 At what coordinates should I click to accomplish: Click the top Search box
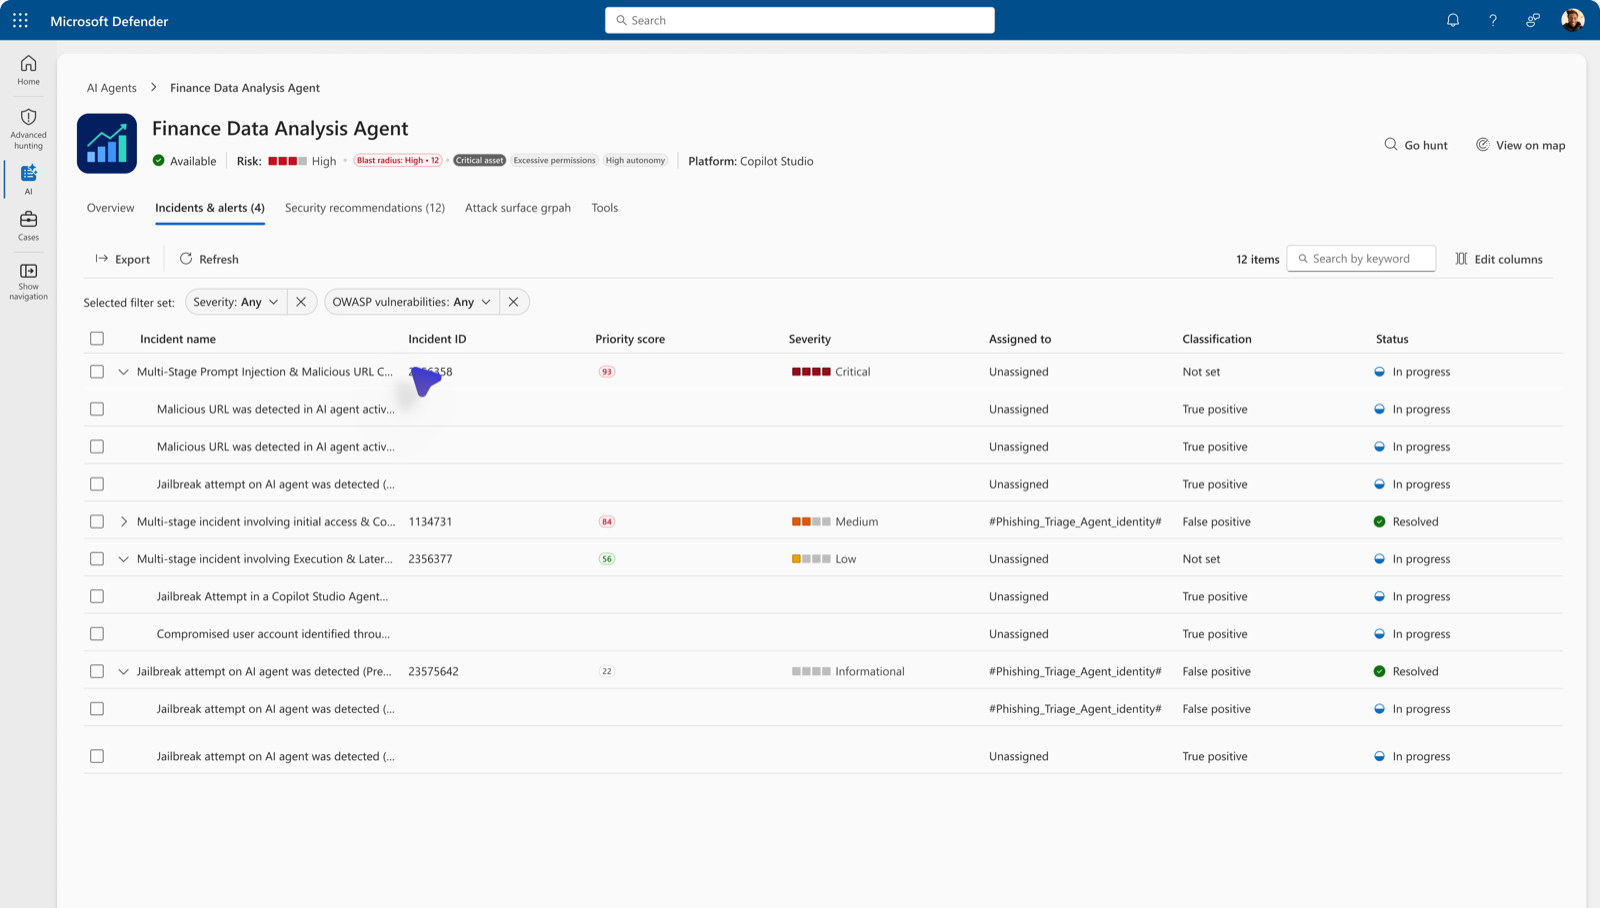coord(800,20)
